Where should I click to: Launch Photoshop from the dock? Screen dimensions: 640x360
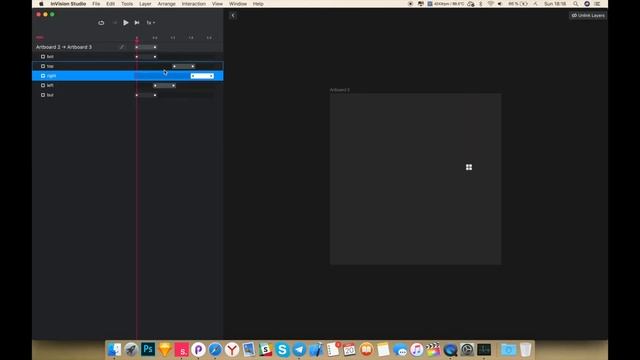(x=148, y=349)
